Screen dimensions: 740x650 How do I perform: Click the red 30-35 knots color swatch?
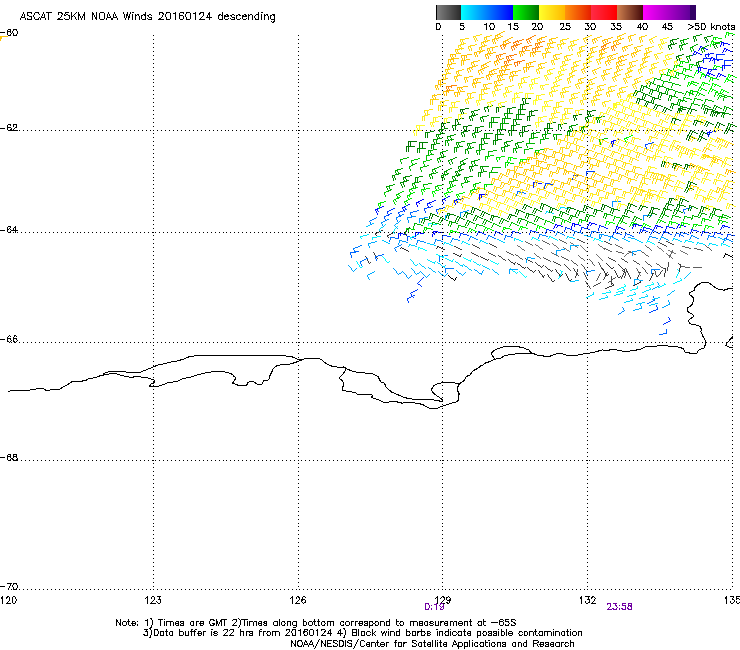pyautogui.click(x=604, y=12)
